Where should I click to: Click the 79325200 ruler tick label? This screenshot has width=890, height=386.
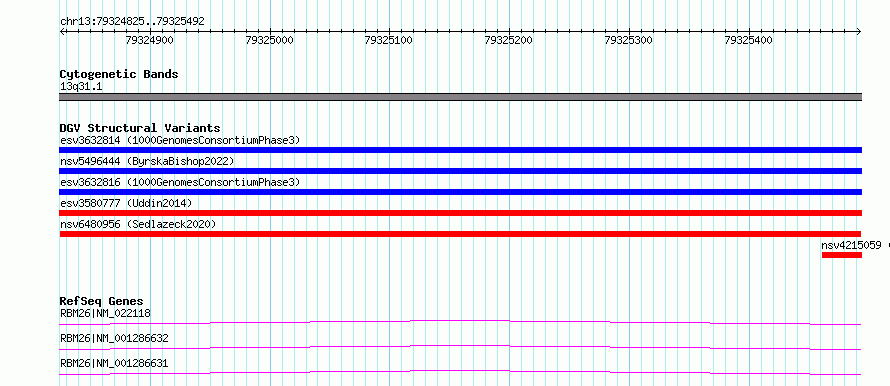tap(509, 40)
